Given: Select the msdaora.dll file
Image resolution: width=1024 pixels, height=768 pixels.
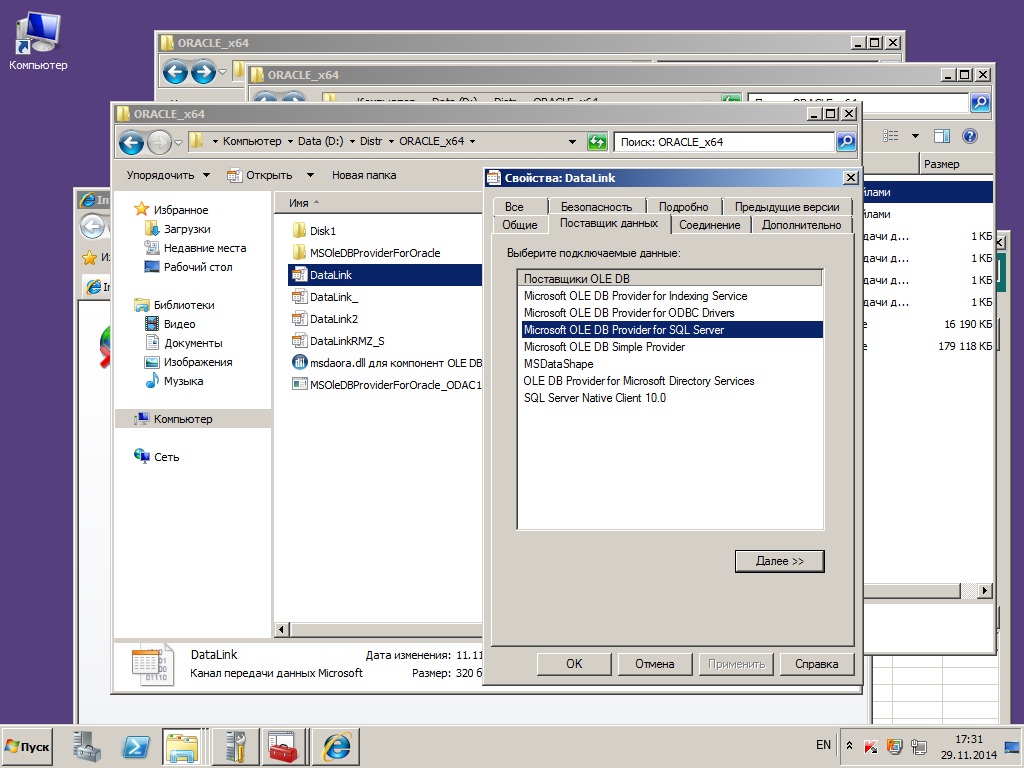Looking at the screenshot, I should coord(387,363).
